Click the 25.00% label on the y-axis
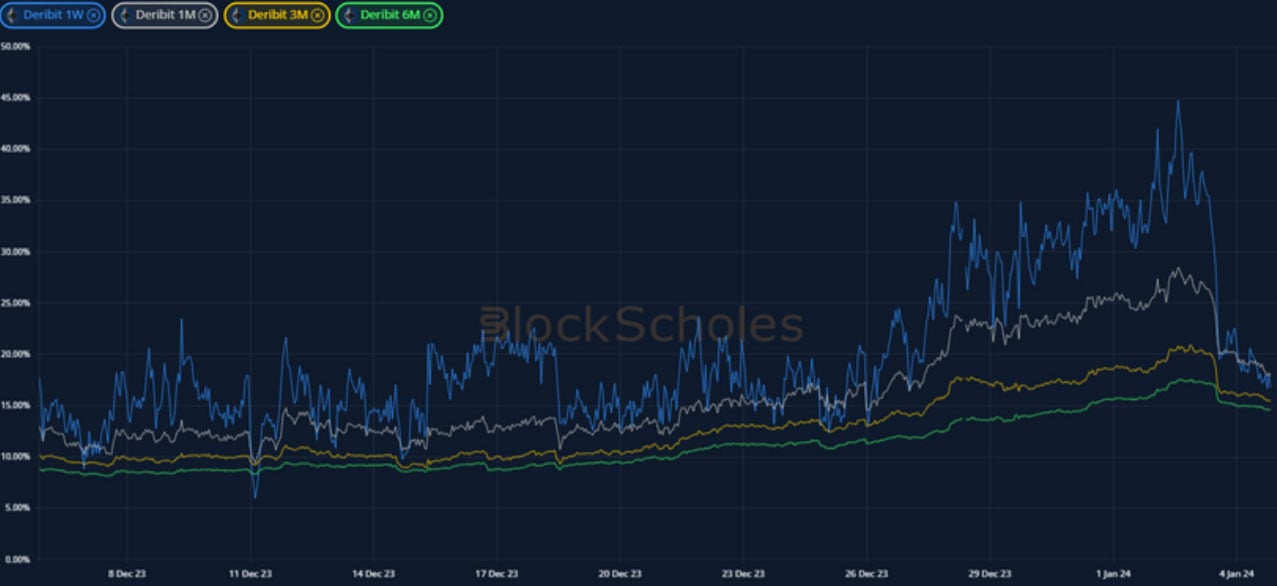Image resolution: width=1277 pixels, height=586 pixels. coord(16,303)
